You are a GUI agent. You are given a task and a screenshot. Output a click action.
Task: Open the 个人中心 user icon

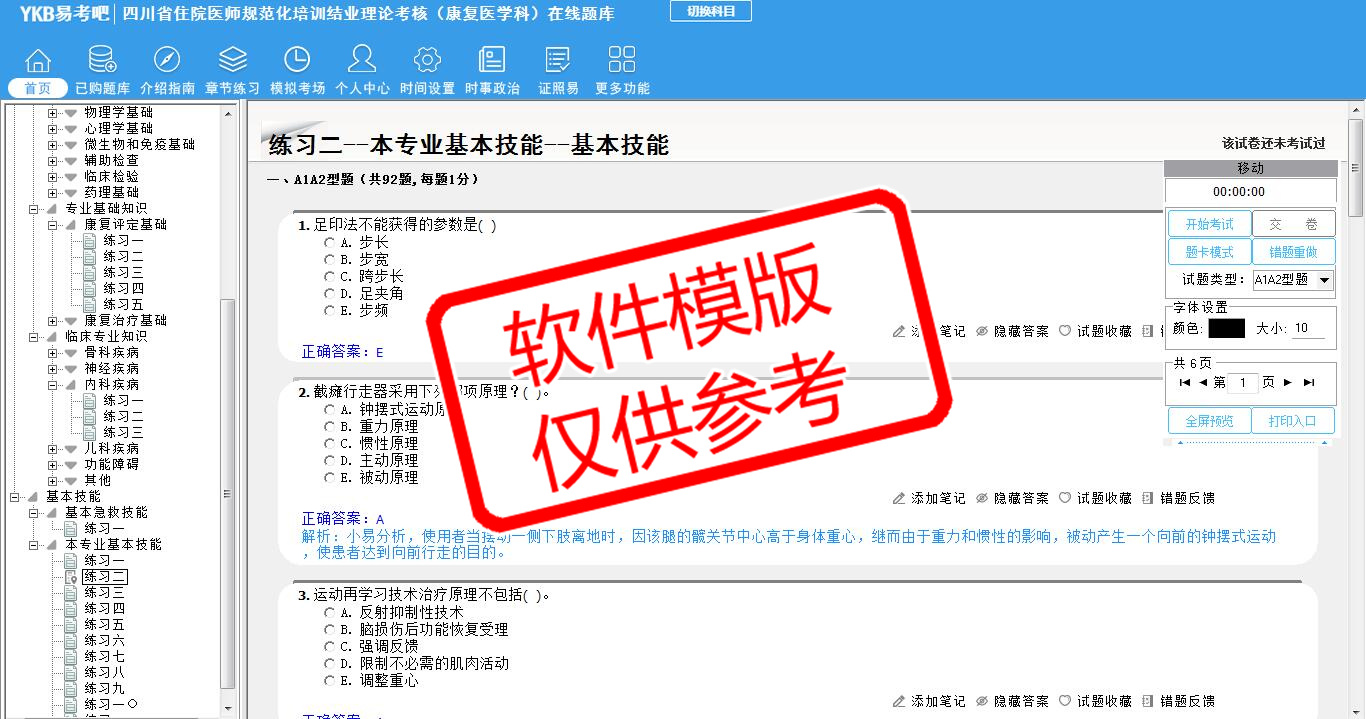(362, 60)
